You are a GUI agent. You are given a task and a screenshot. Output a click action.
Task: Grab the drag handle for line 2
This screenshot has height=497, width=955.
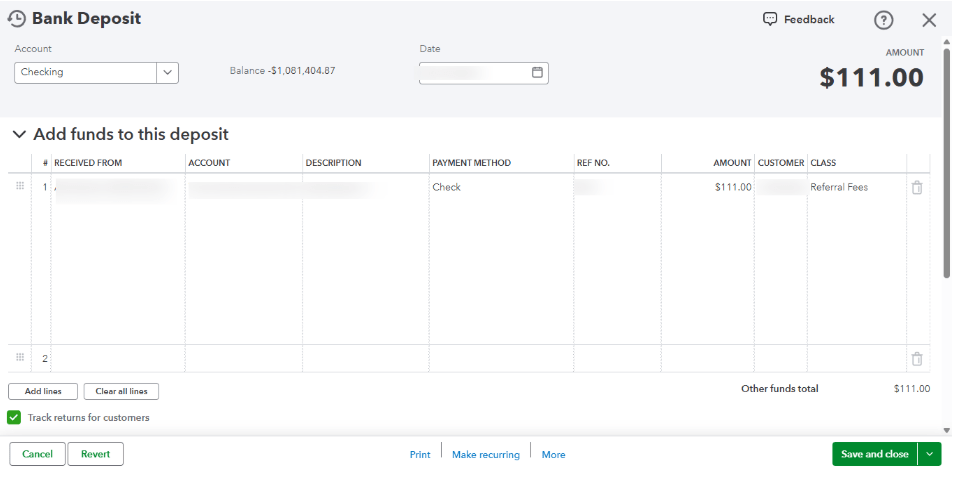click(x=20, y=357)
